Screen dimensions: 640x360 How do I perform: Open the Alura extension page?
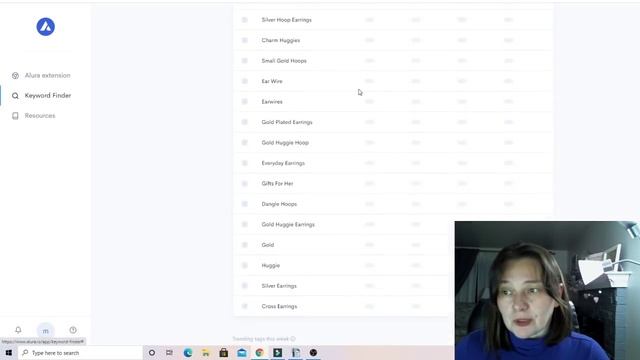(x=47, y=76)
